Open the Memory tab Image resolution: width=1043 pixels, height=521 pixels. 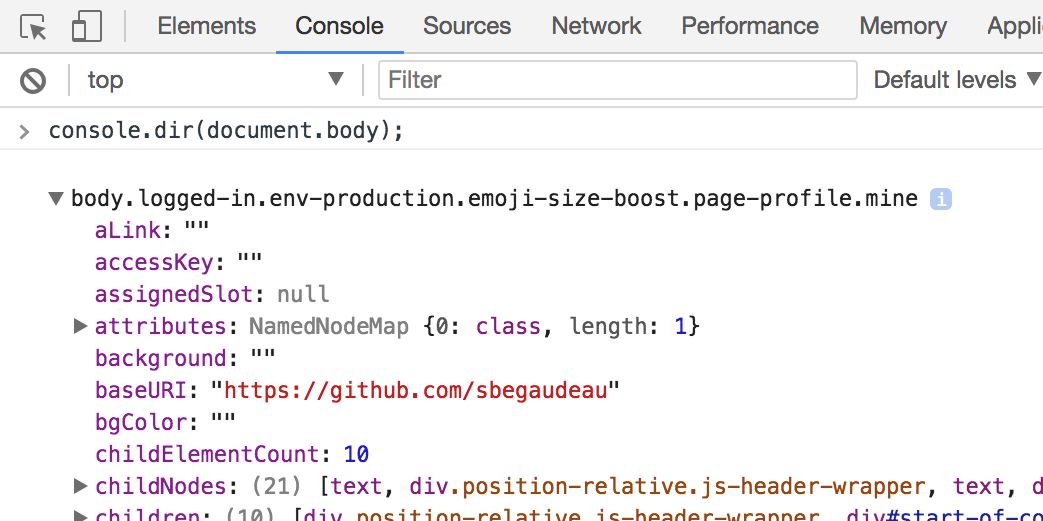[x=903, y=26]
